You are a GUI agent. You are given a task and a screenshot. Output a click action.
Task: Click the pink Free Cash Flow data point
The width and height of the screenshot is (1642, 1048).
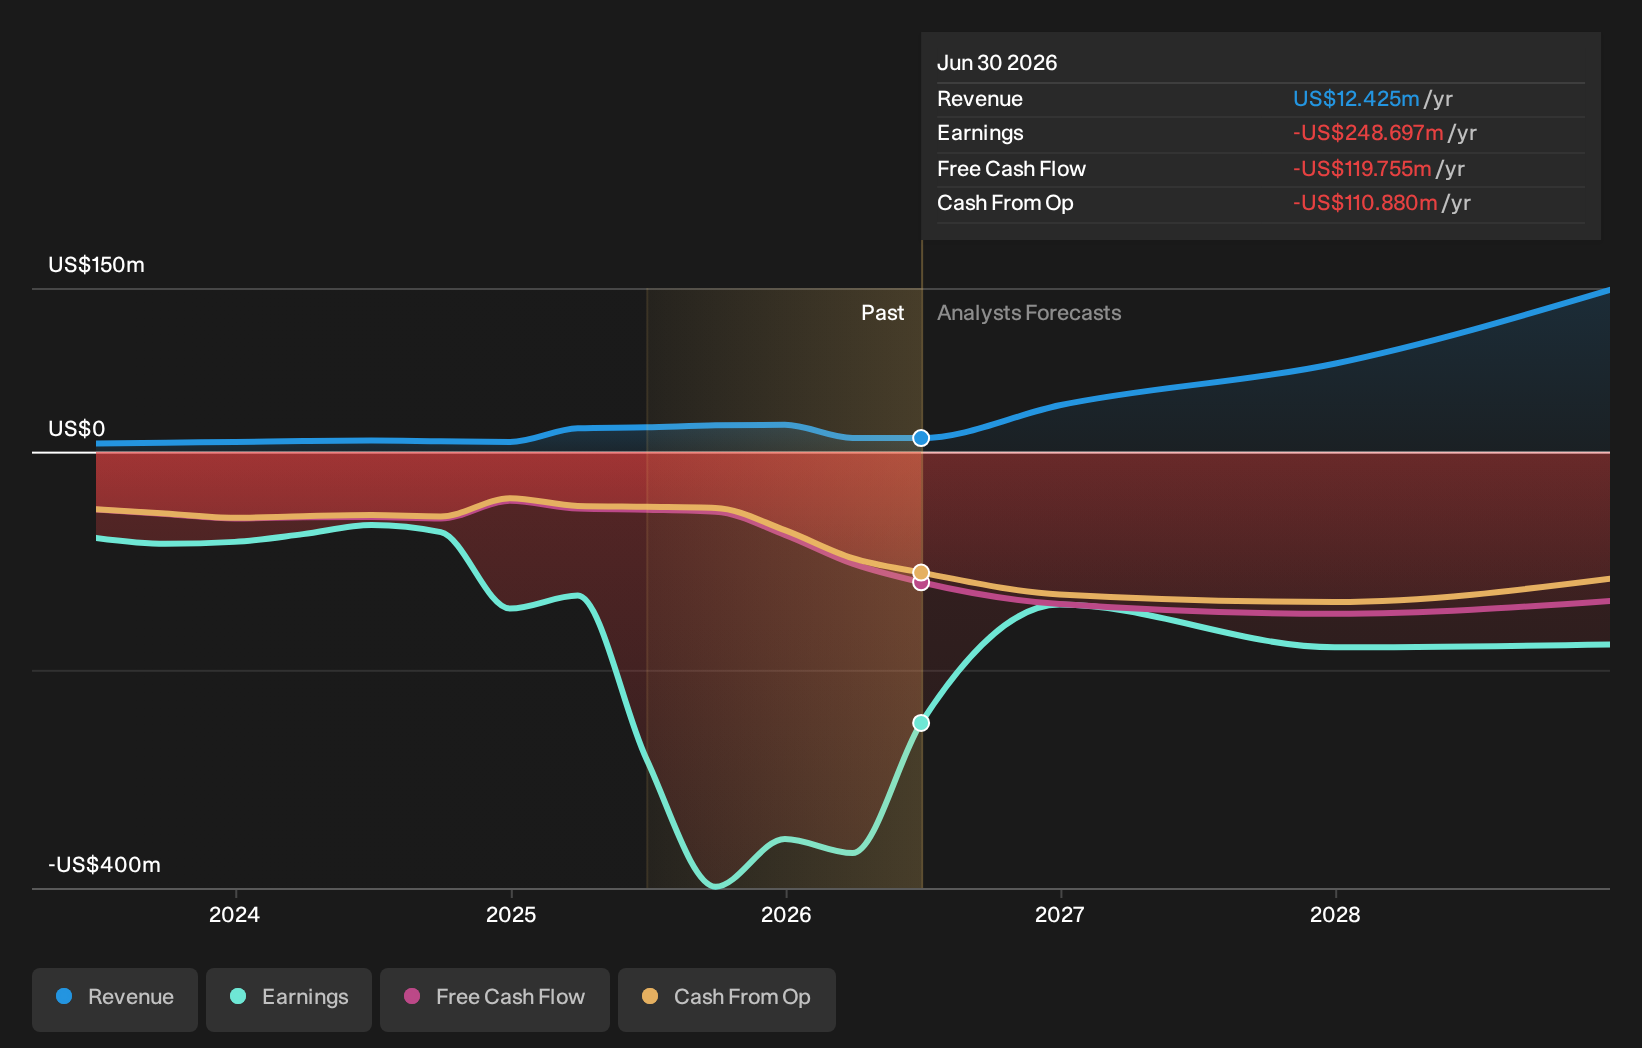pyautogui.click(x=921, y=584)
